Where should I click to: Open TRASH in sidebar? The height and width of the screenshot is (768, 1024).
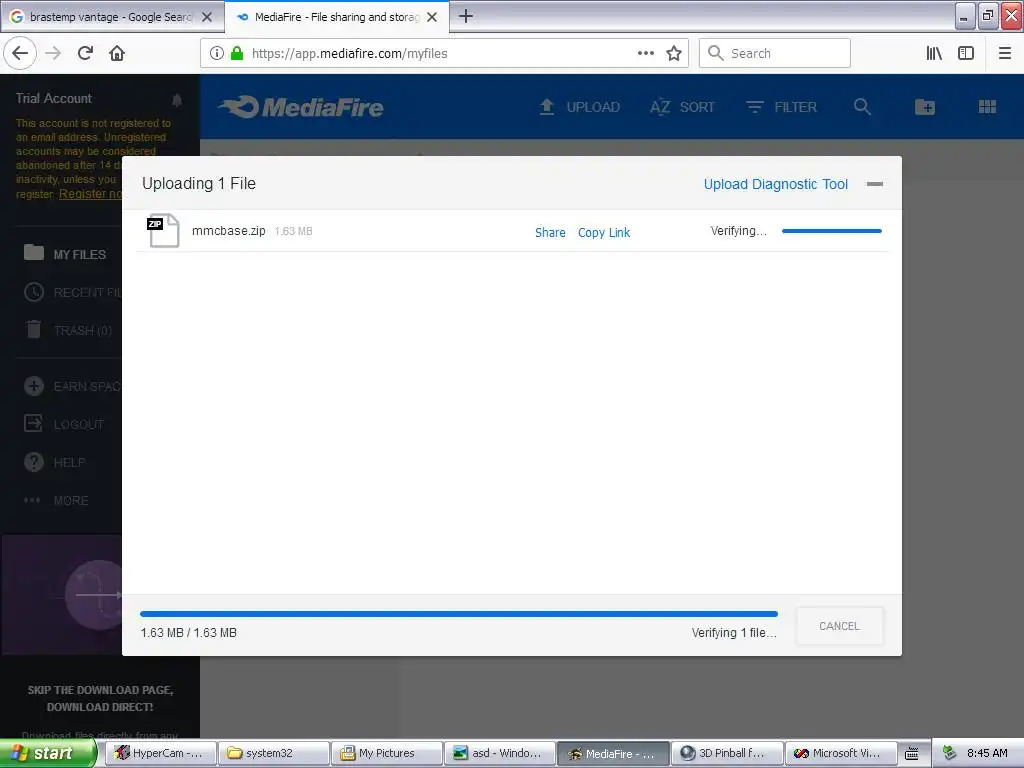point(68,330)
